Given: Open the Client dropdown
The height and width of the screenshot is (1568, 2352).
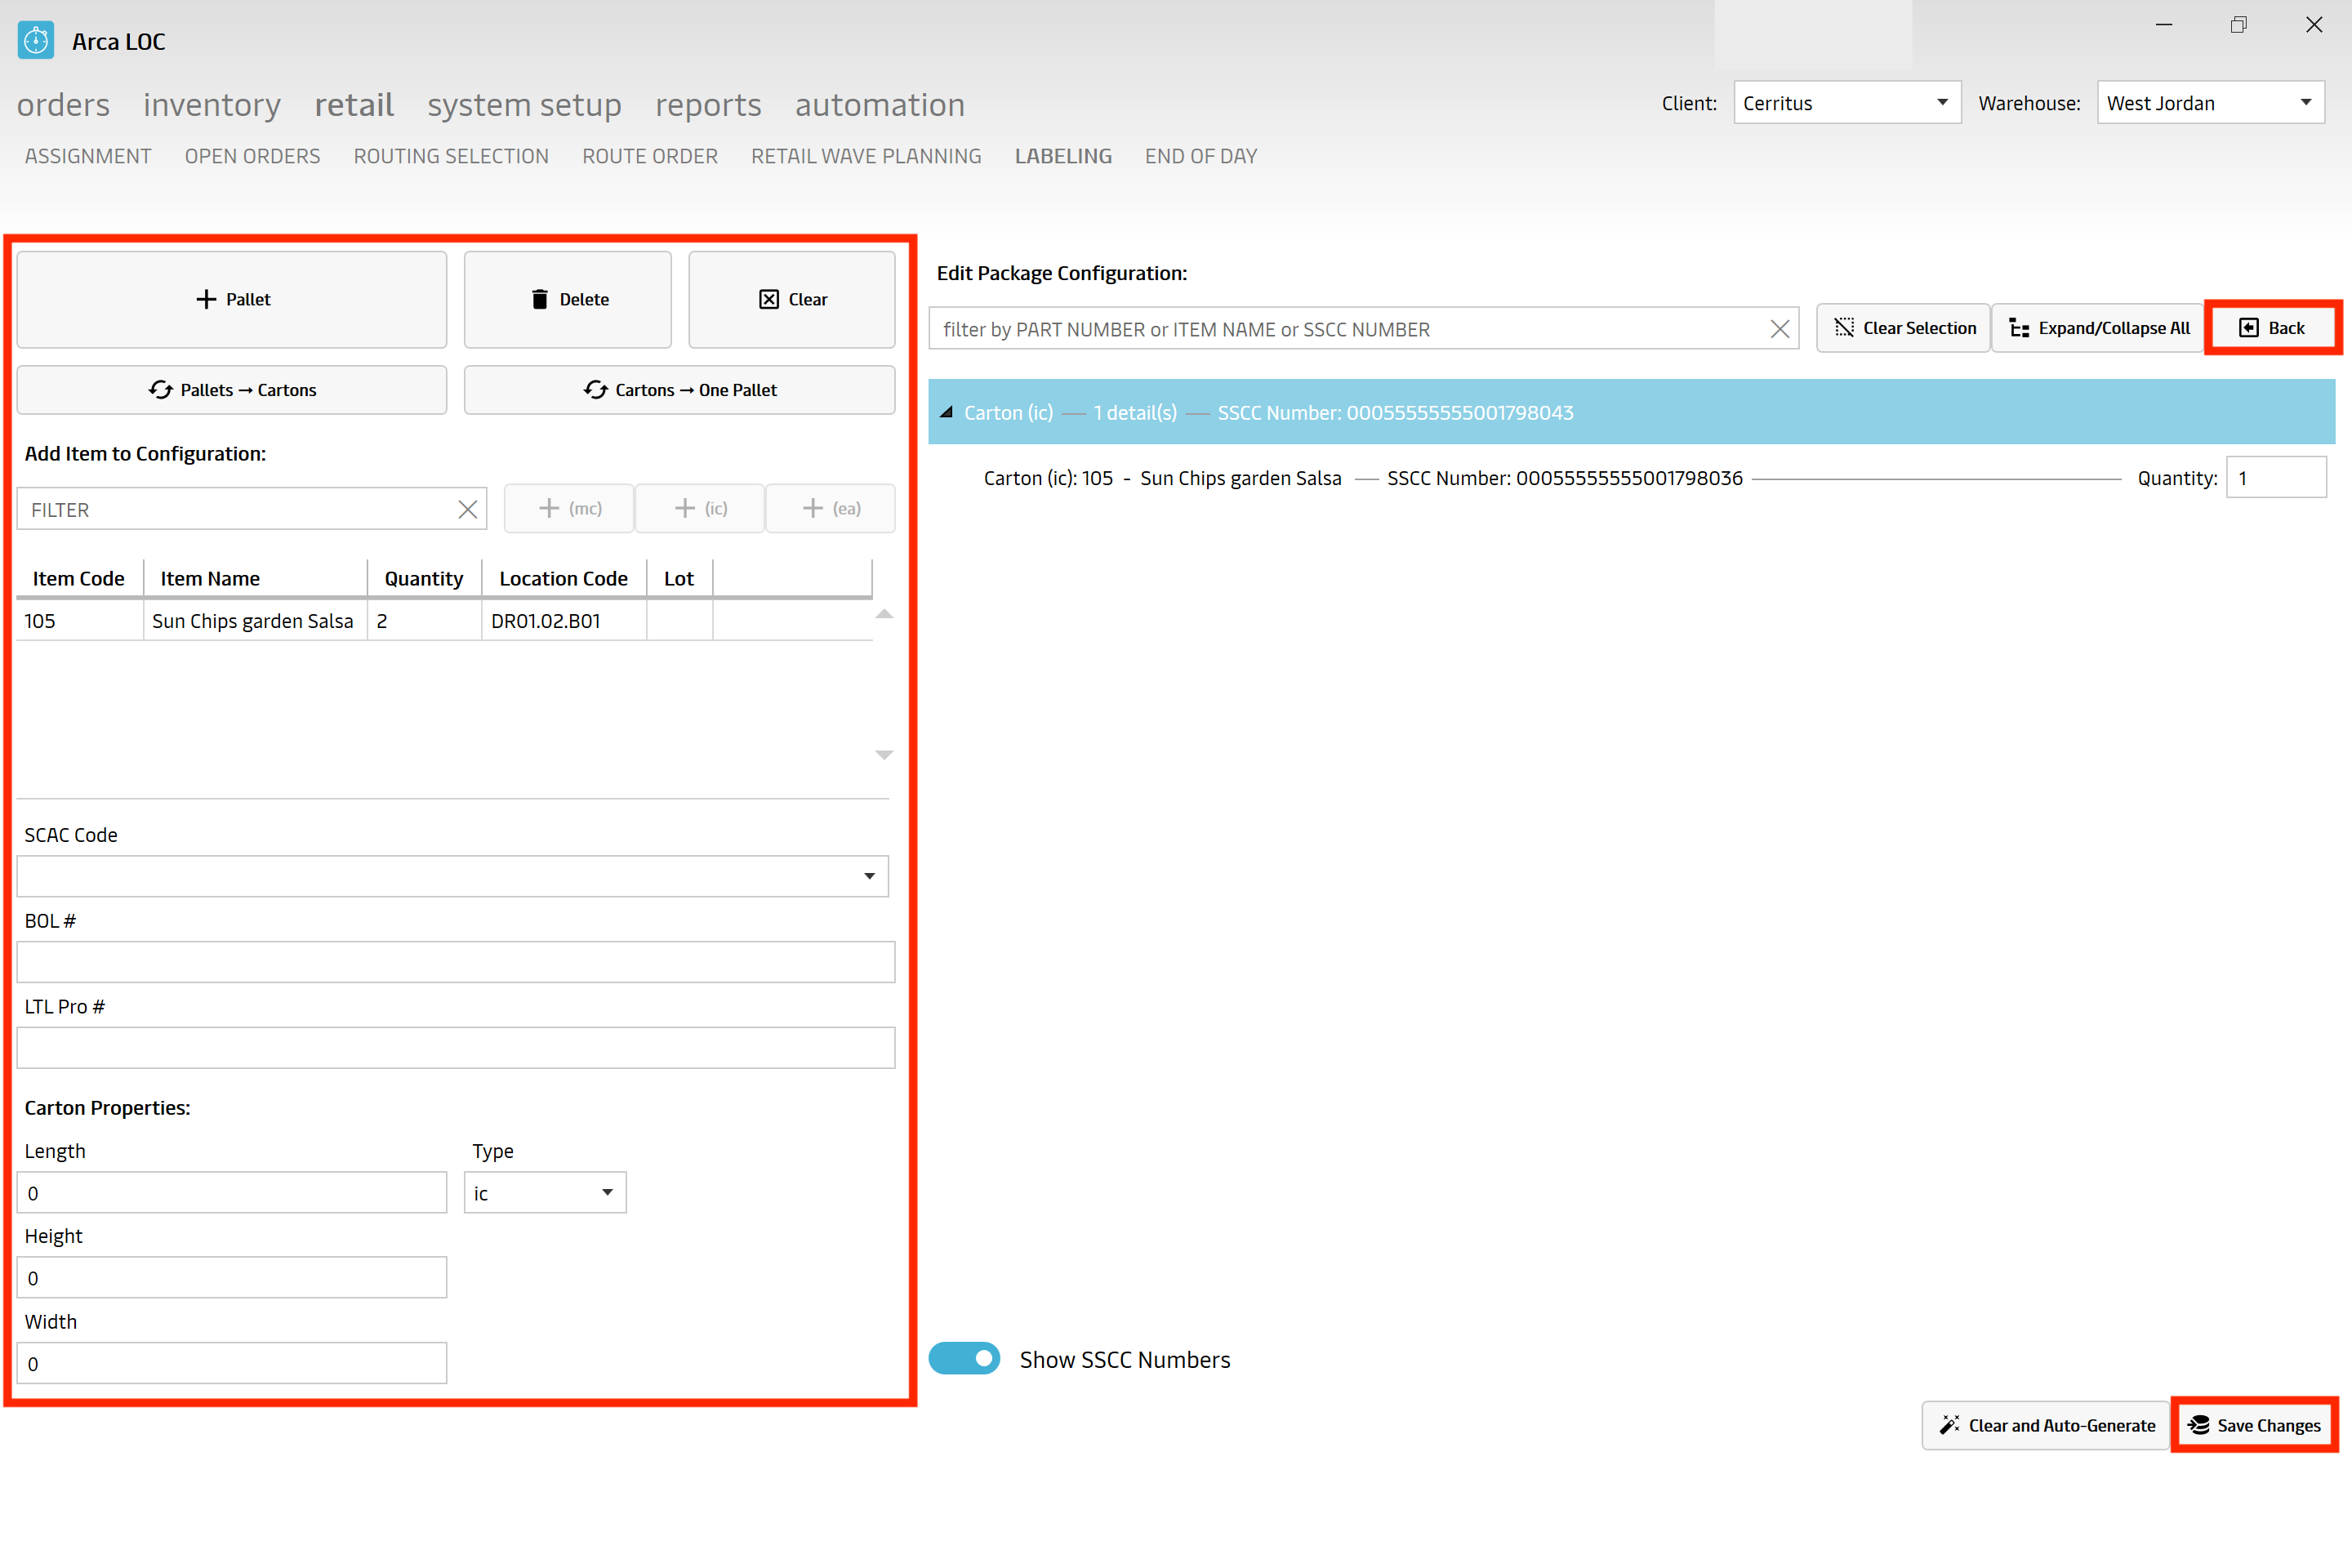Looking at the screenshot, I should (x=1847, y=103).
